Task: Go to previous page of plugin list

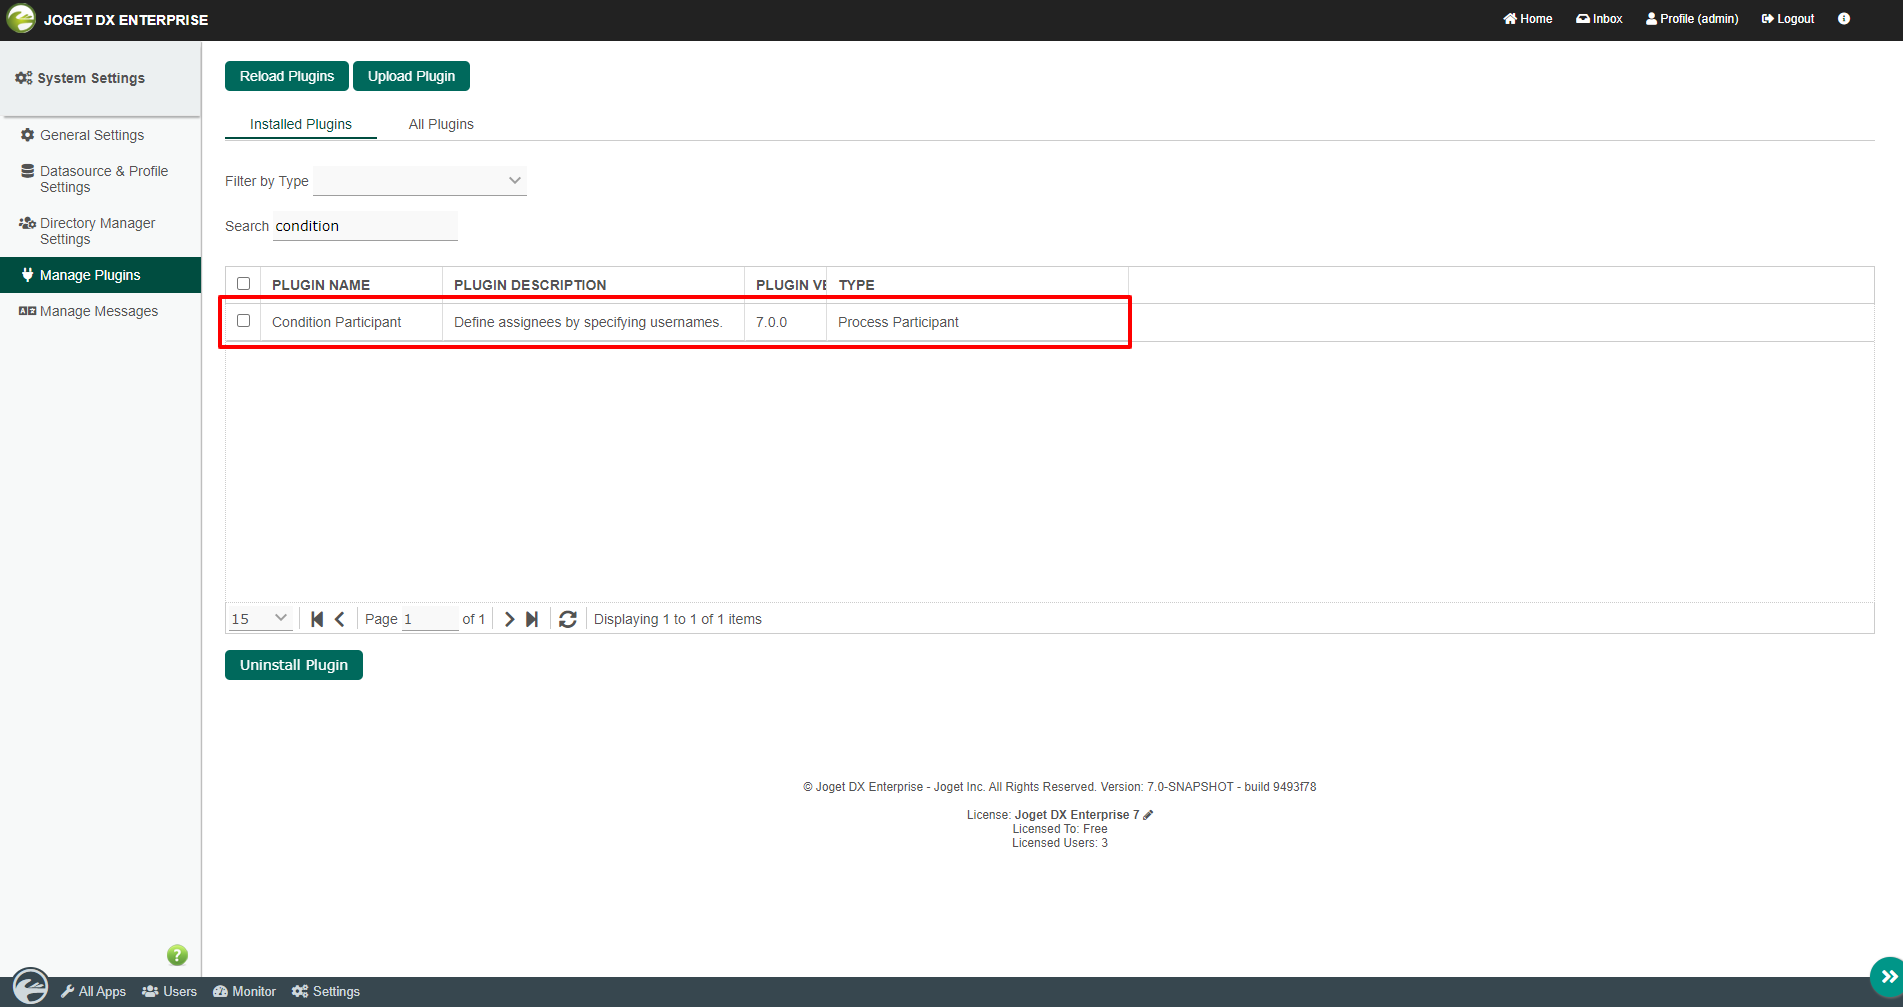Action: [x=340, y=619]
